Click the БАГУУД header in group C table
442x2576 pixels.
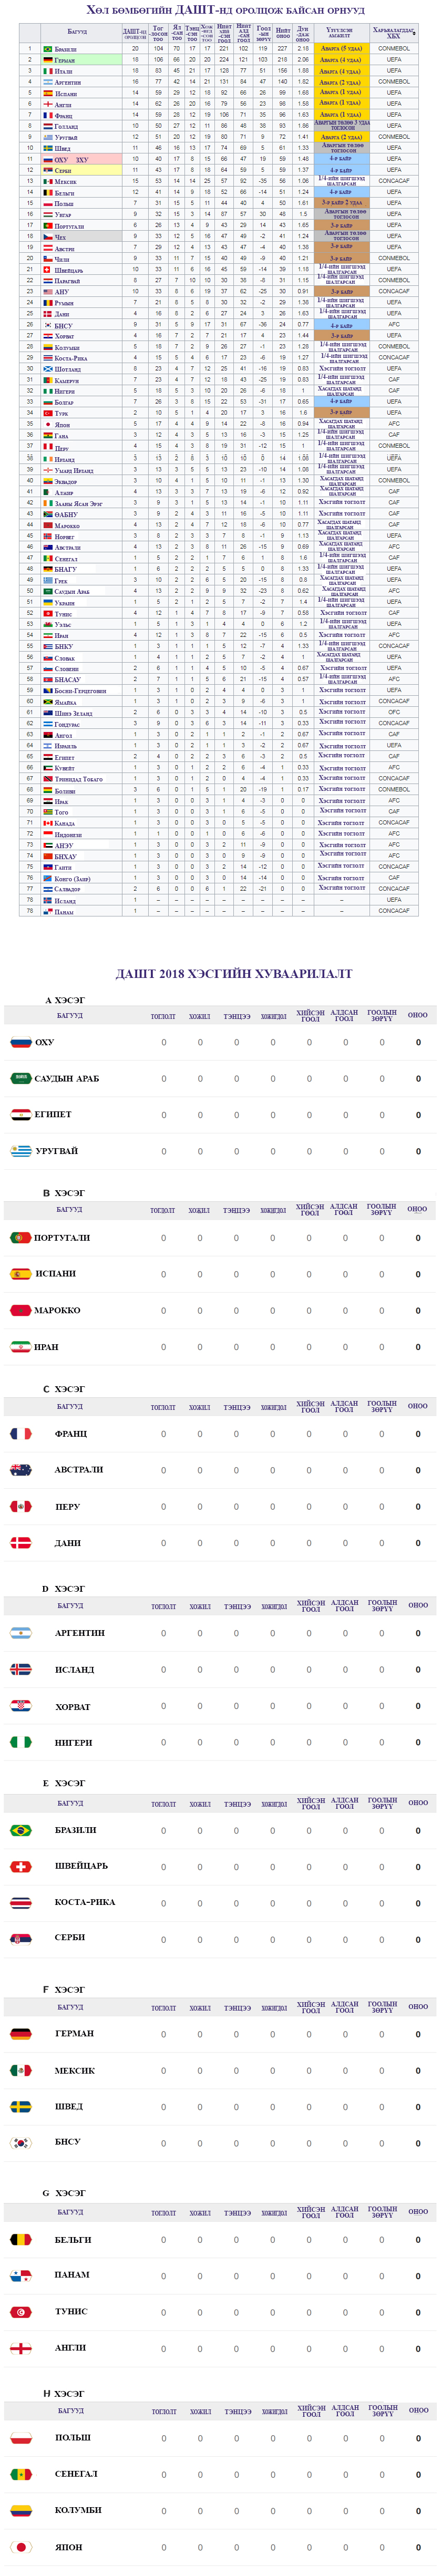tap(70, 1406)
